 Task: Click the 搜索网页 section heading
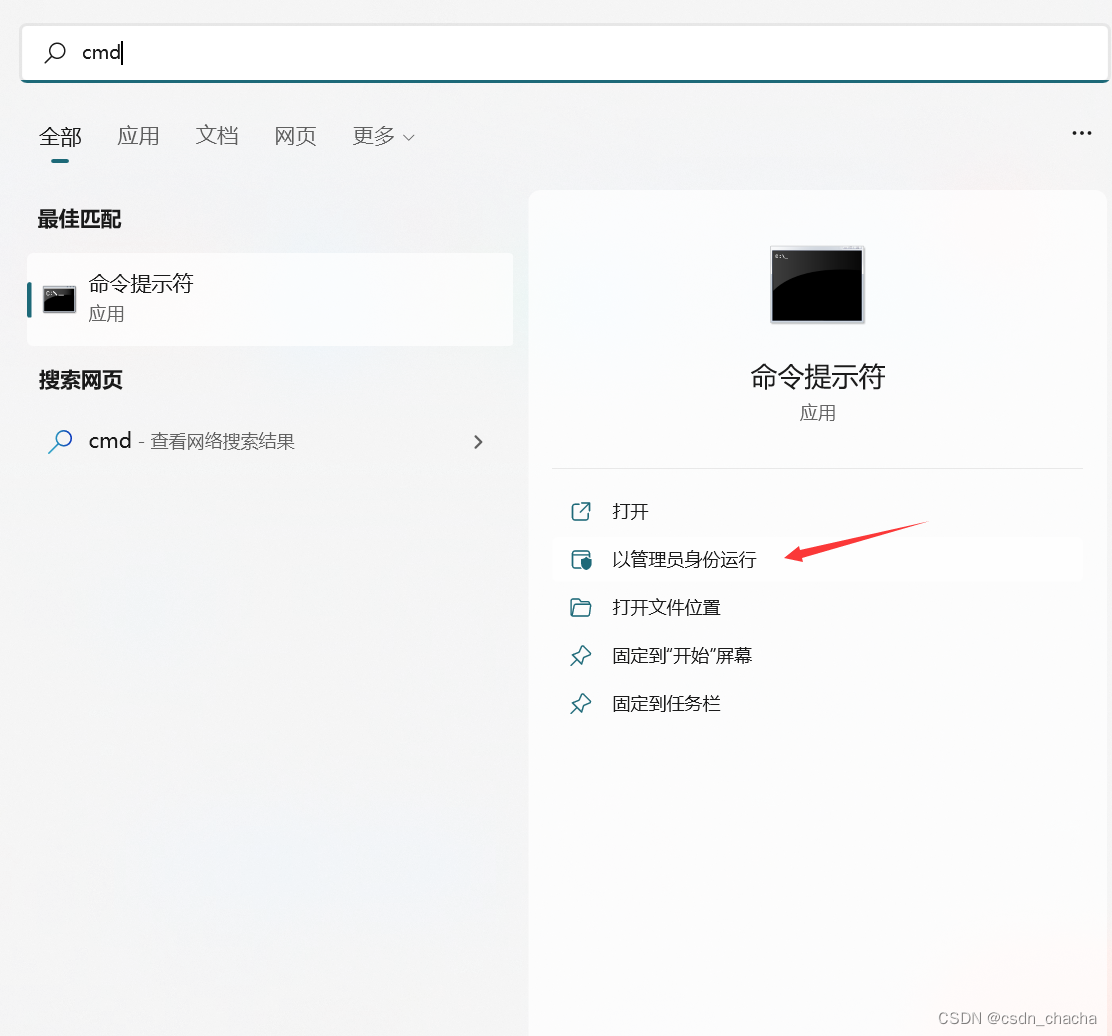click(80, 380)
